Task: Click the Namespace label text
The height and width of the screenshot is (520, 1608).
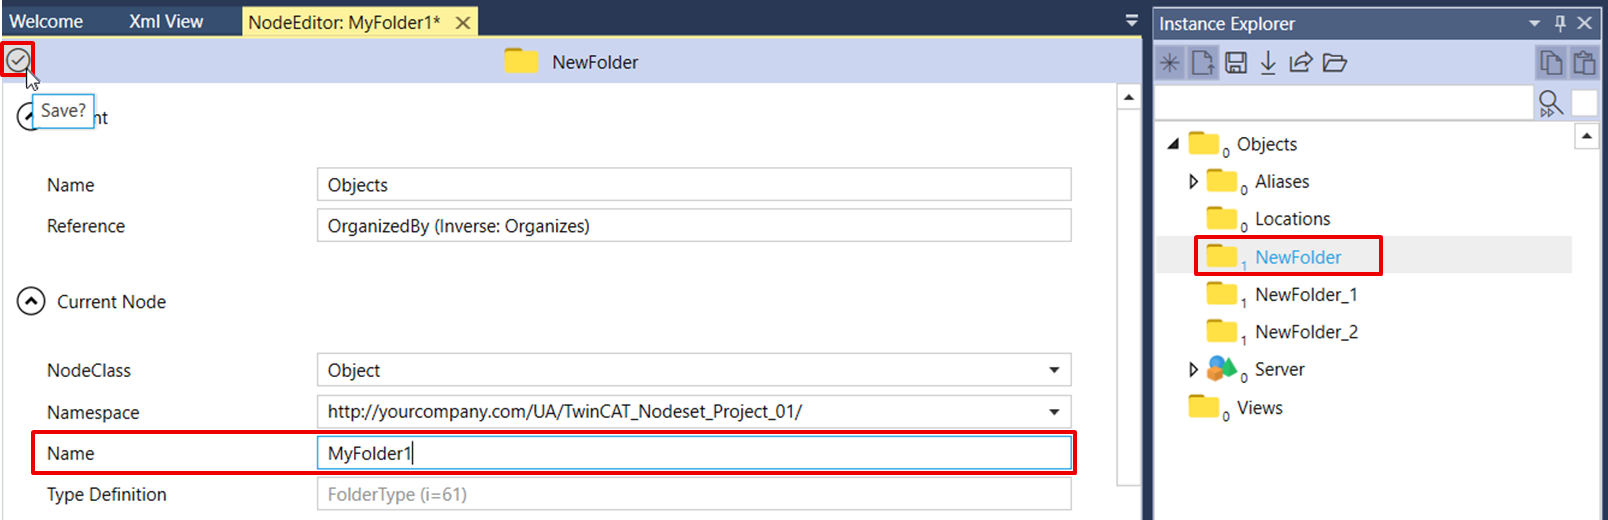Action: (93, 412)
